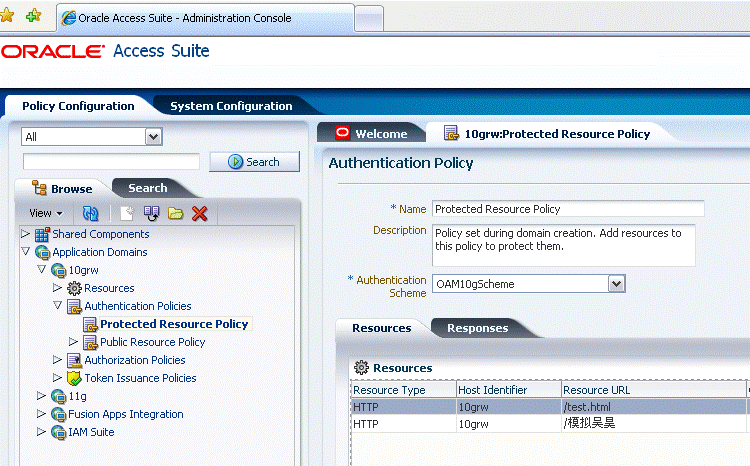Image resolution: width=750 pixels, height=466 pixels.
Task: Click the create new document icon
Action: 127,213
